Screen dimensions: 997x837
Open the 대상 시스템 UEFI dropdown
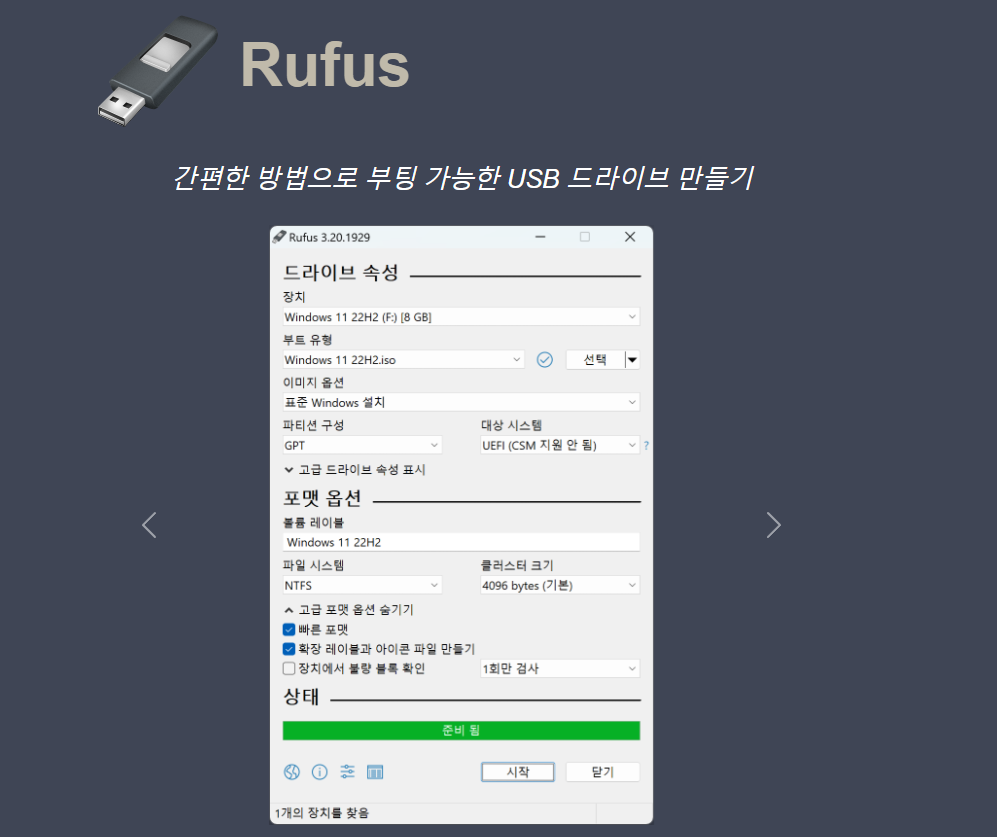coord(560,445)
